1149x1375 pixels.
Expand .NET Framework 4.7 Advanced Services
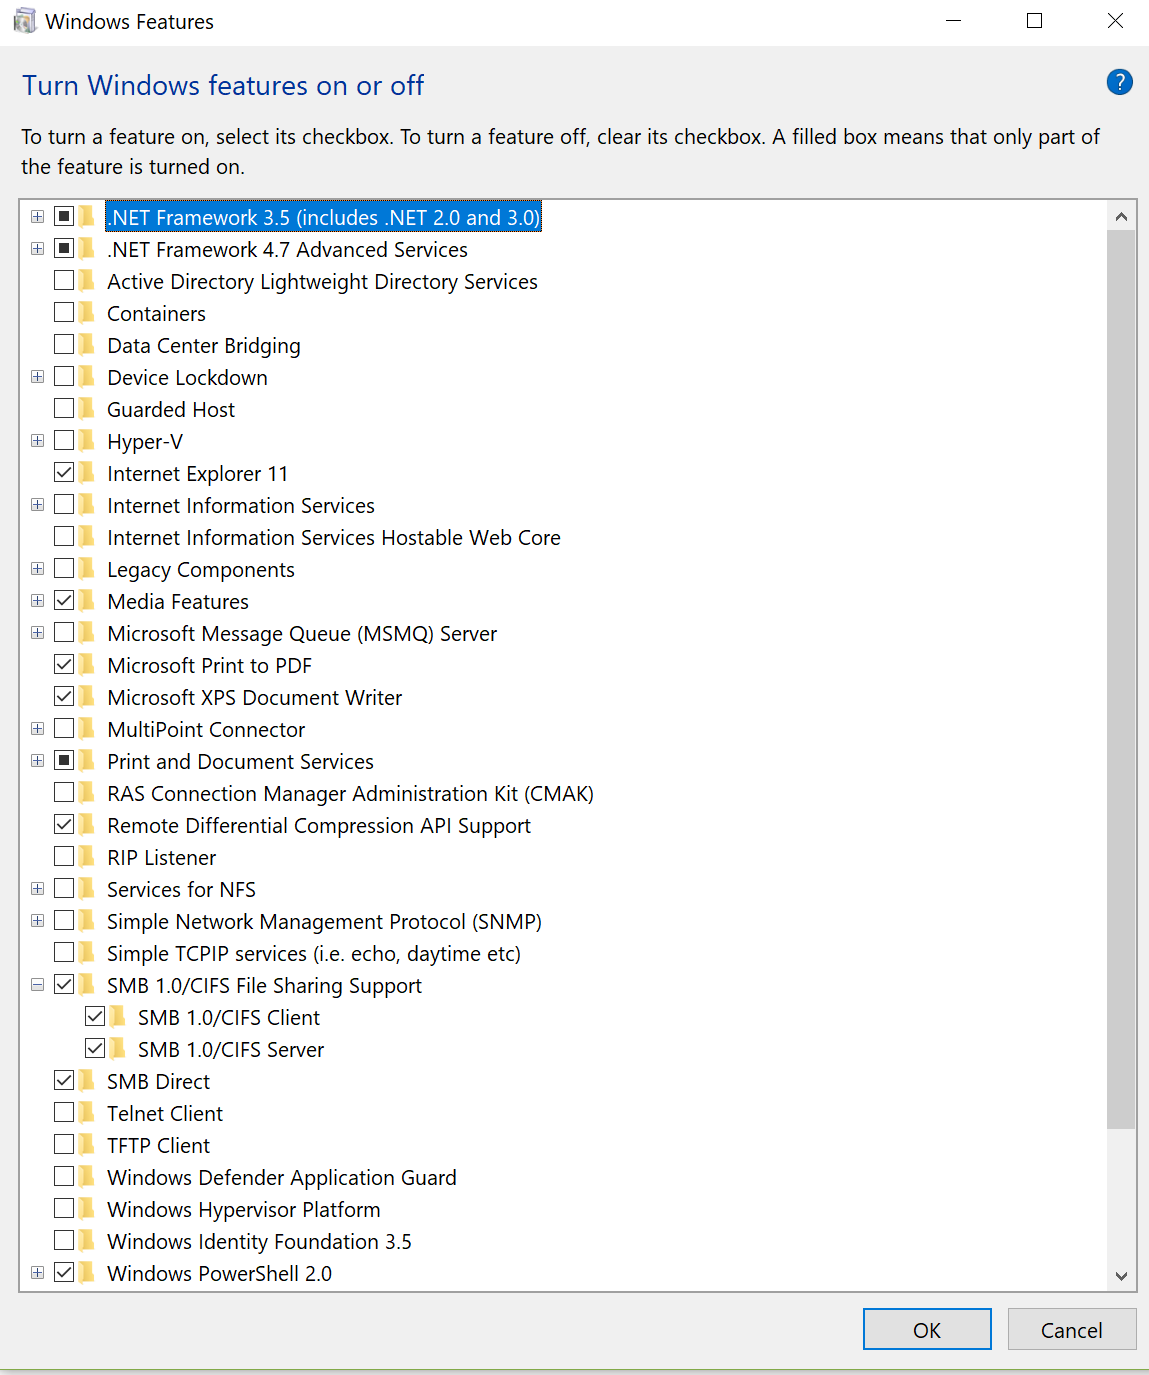click(x=37, y=248)
